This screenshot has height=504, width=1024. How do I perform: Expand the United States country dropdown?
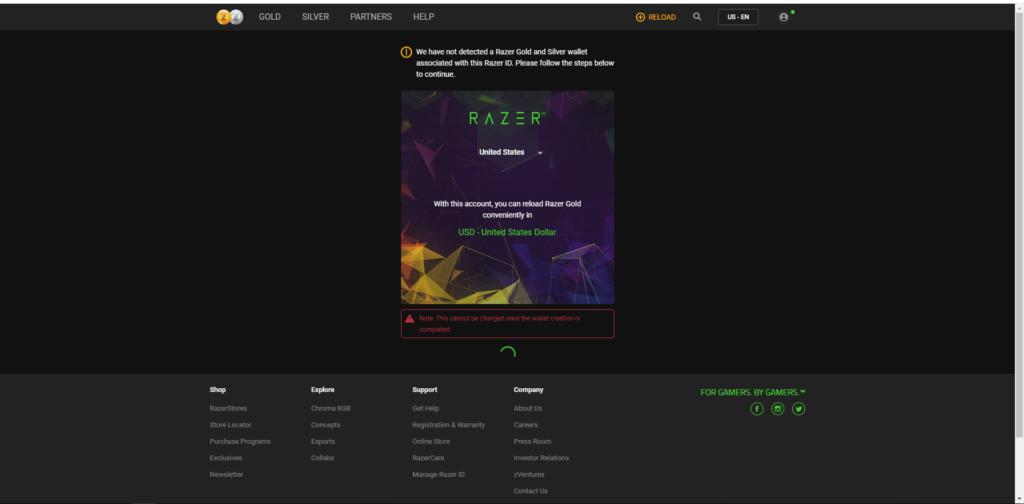pyautogui.click(x=510, y=152)
